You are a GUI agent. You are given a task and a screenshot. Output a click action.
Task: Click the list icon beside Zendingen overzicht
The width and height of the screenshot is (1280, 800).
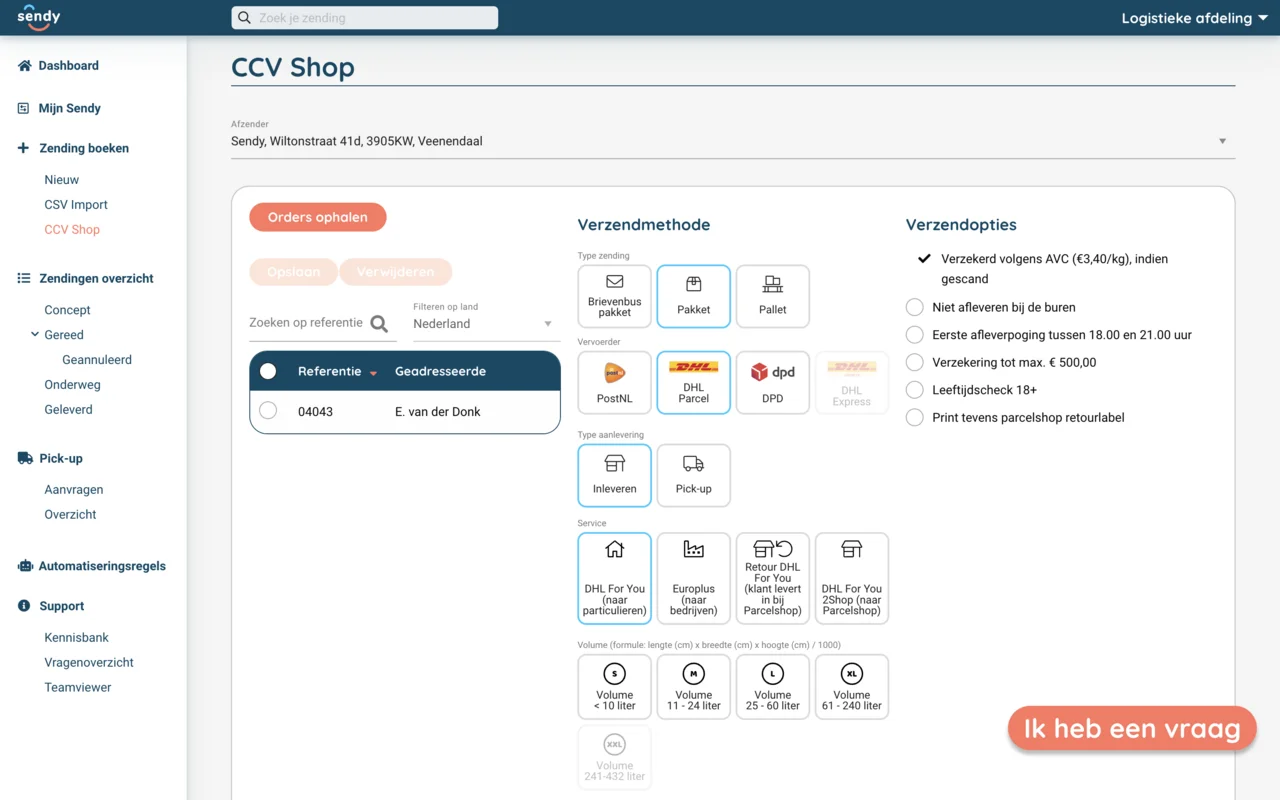coord(24,279)
